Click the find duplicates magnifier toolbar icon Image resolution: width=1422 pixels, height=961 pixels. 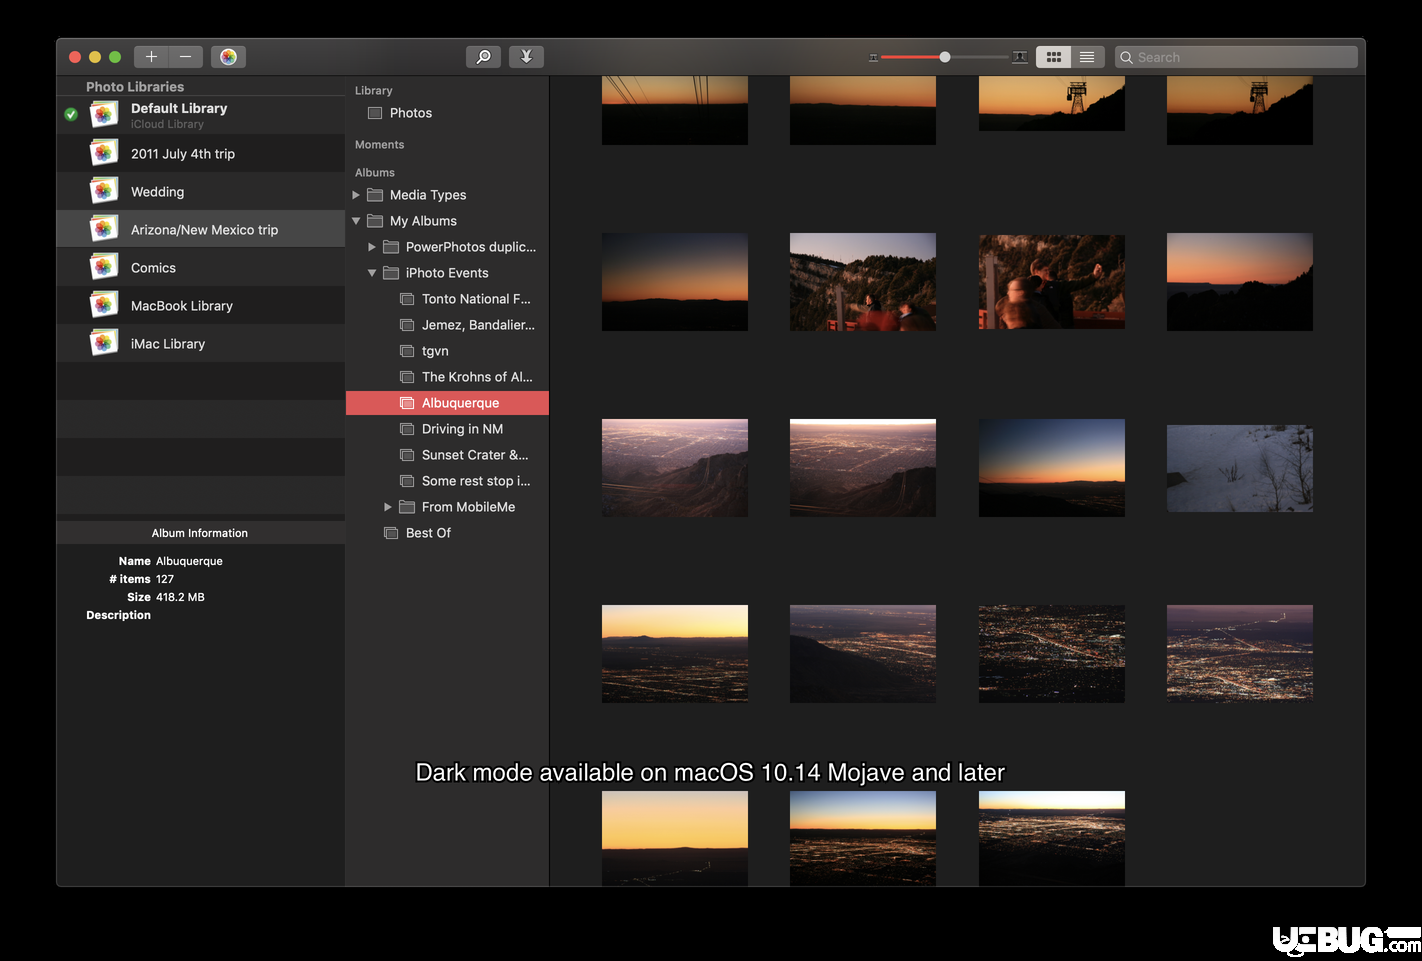(x=483, y=57)
